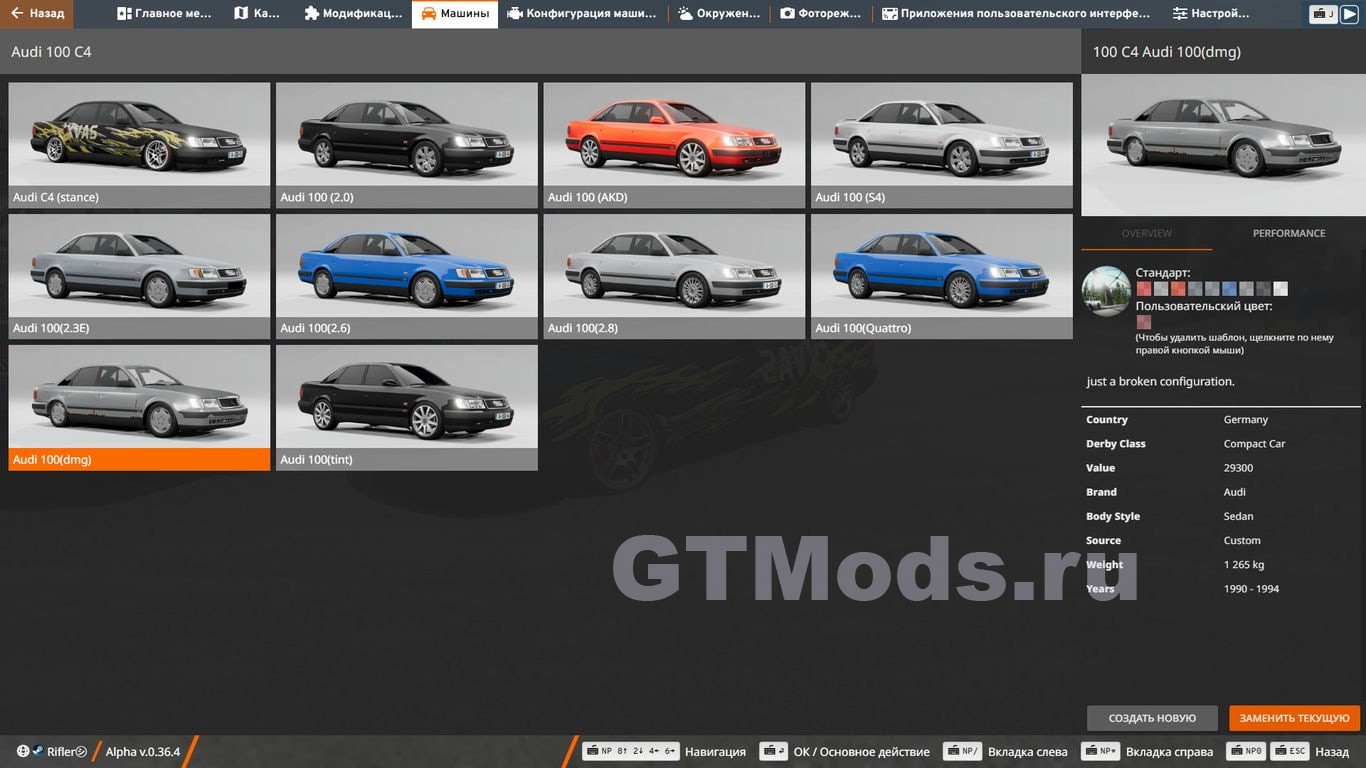The image size is (1366, 768).
Task: Click the СОЗДАТЬ НОВУЮ button
Action: pyautogui.click(x=1152, y=718)
